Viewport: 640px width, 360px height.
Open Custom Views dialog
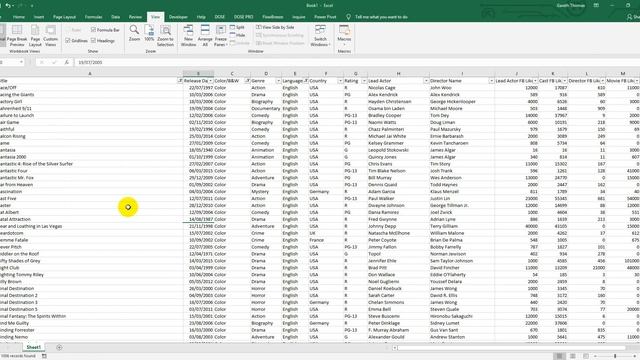click(x=51, y=36)
